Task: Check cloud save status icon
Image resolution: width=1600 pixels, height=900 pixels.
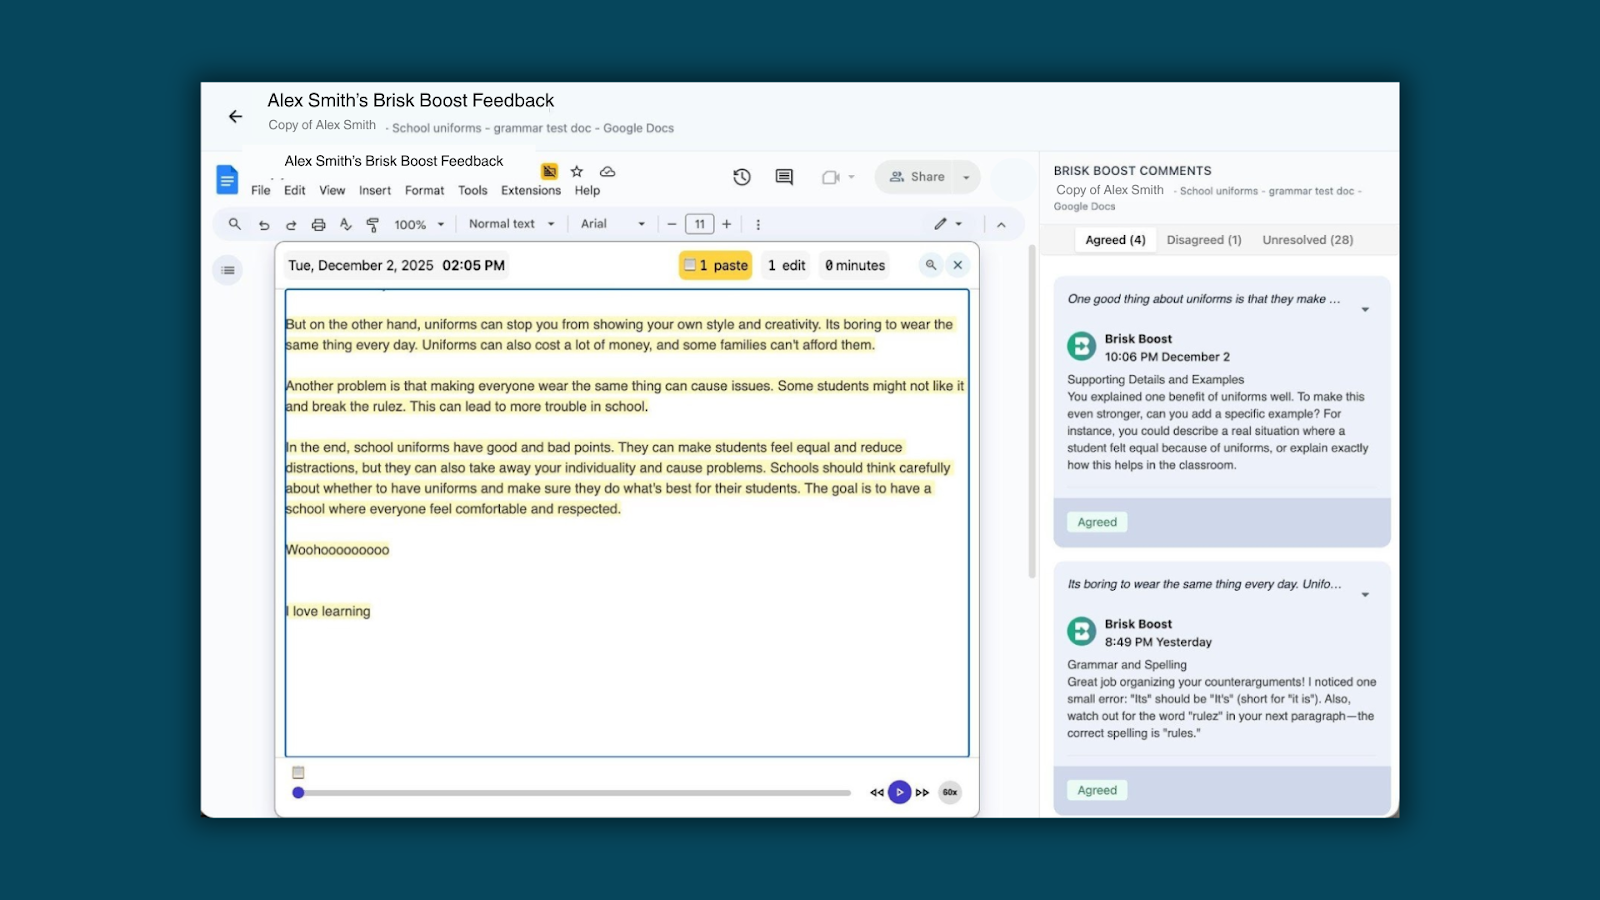Action: [607, 171]
